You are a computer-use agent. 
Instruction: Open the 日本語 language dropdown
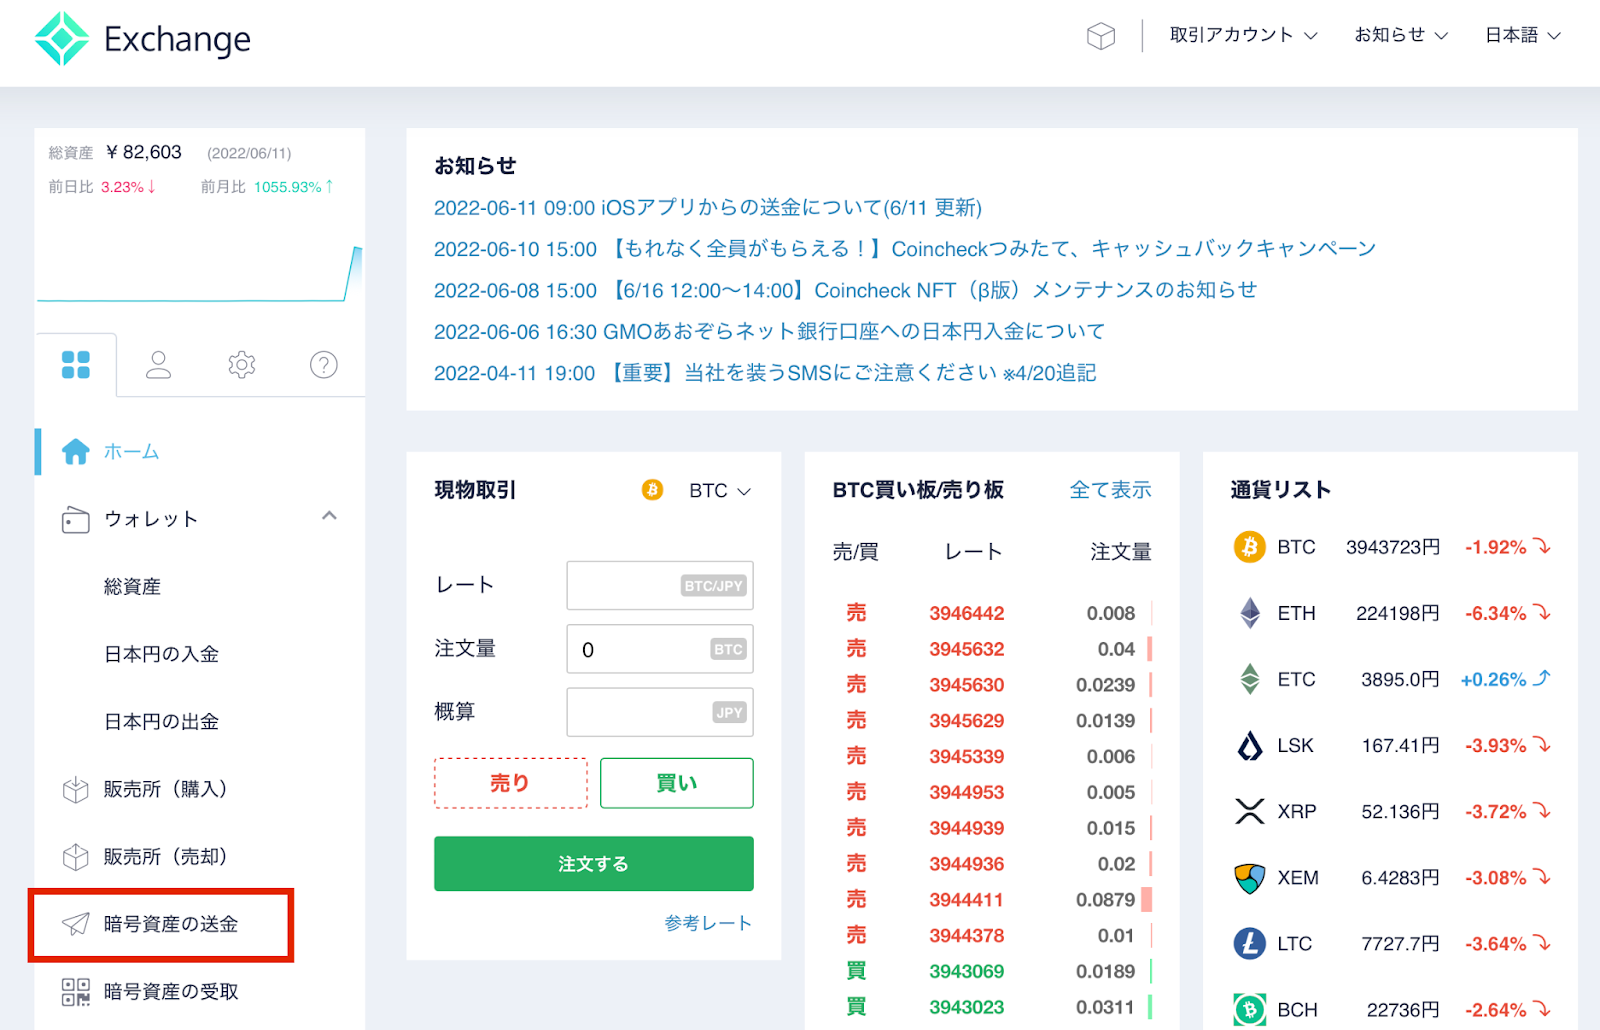coord(1522,35)
